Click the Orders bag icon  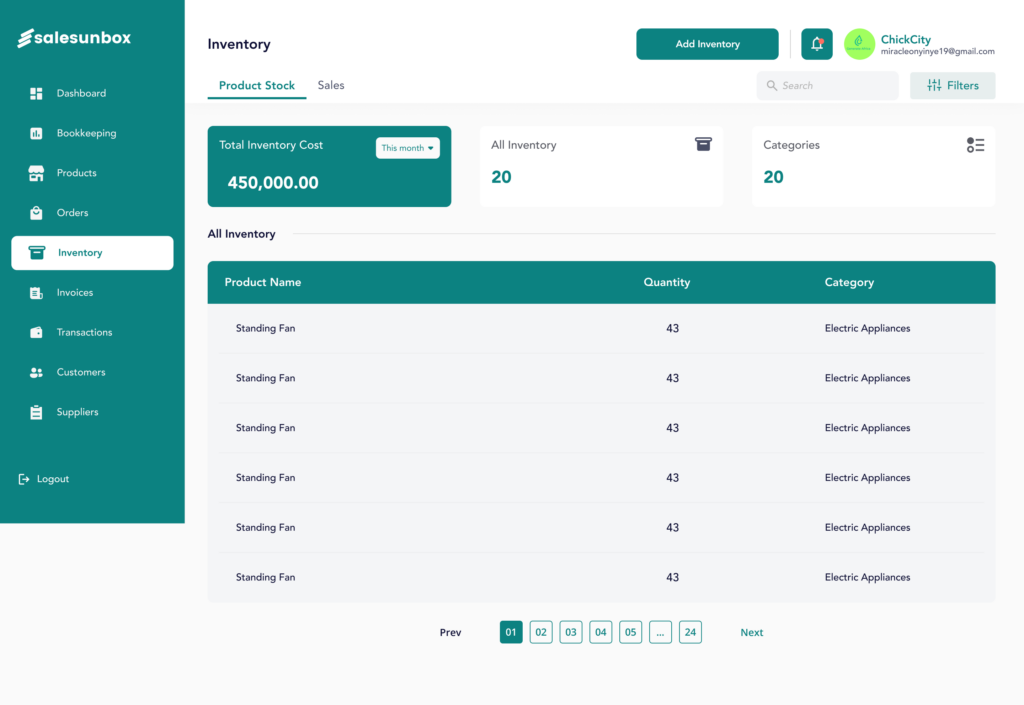coord(36,213)
